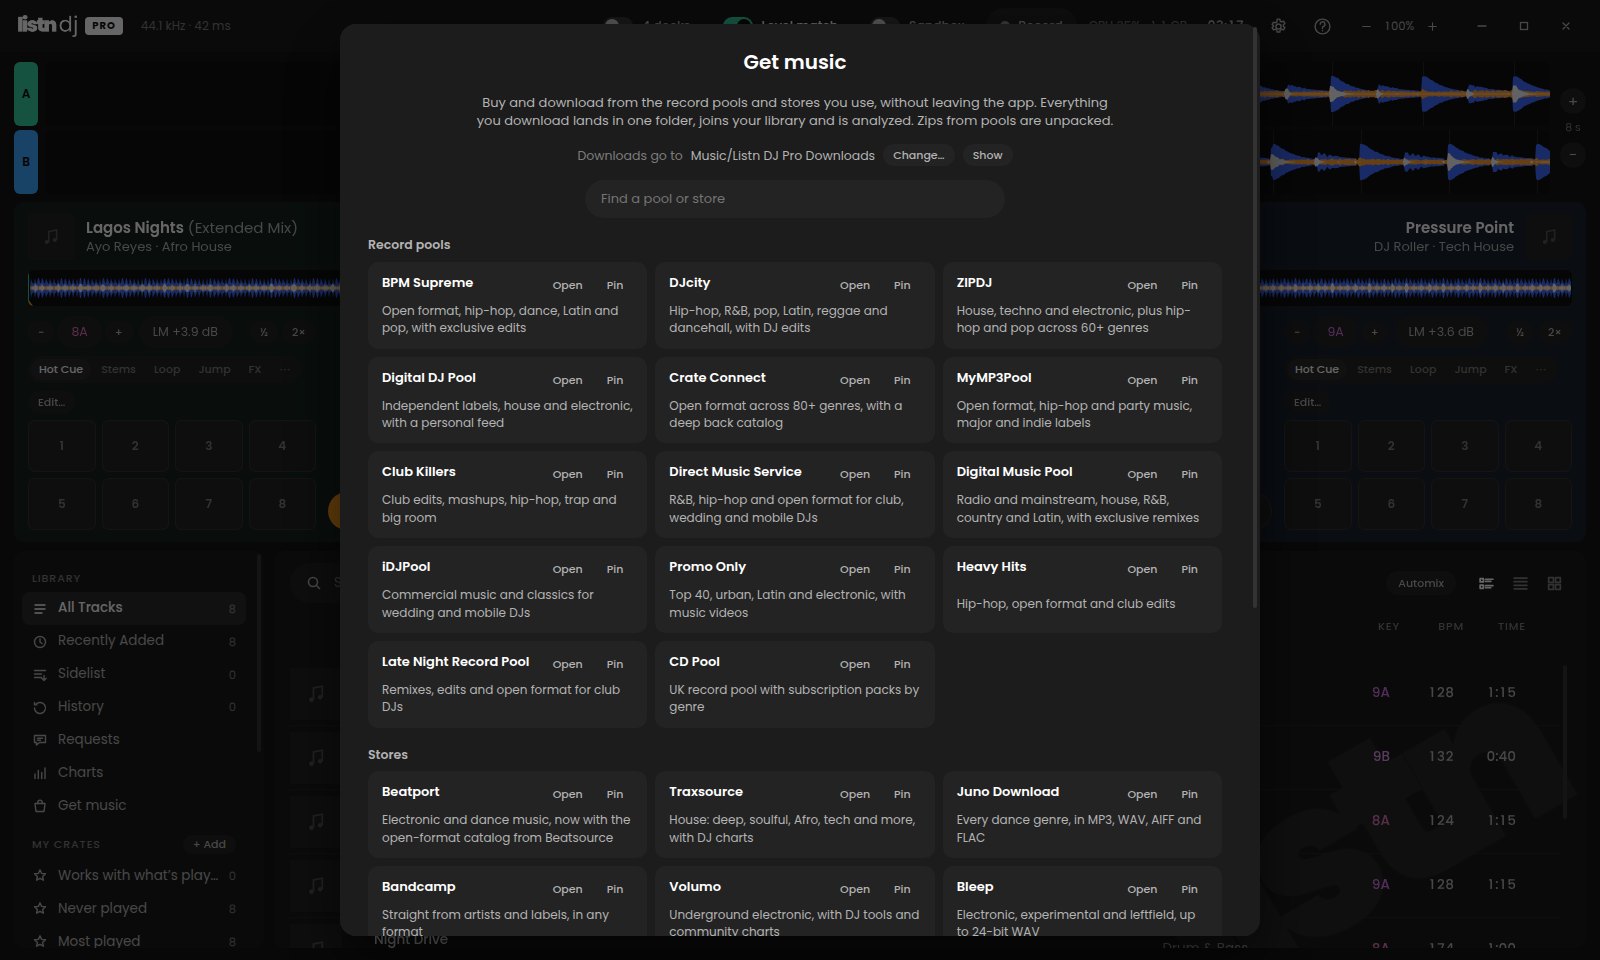The image size is (1600, 960).
Task: Switch Pressure Point deck to FX tab
Action: (x=1511, y=369)
